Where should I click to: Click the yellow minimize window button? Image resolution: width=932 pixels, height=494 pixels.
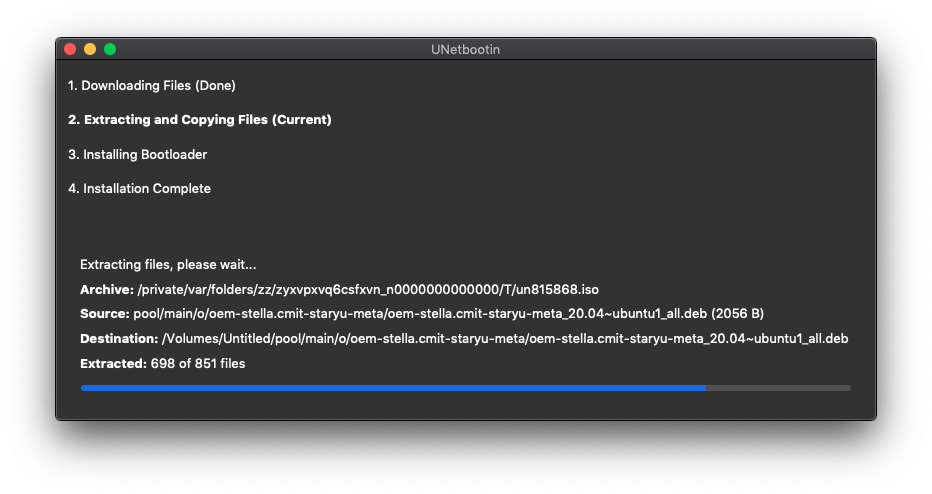(90, 49)
